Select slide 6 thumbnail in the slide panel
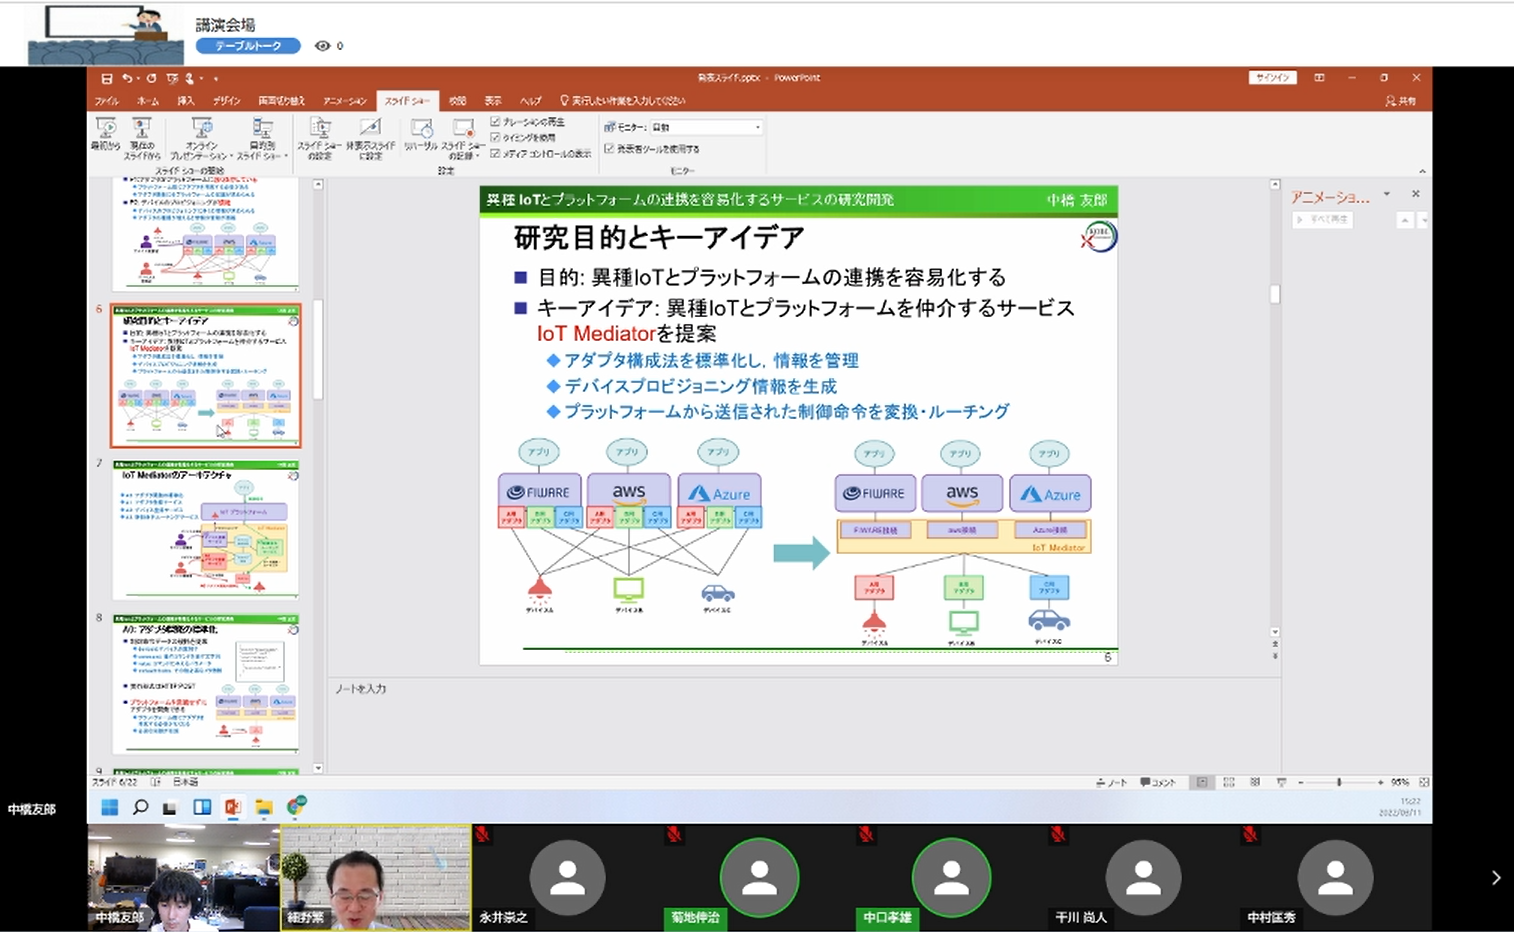 point(205,376)
